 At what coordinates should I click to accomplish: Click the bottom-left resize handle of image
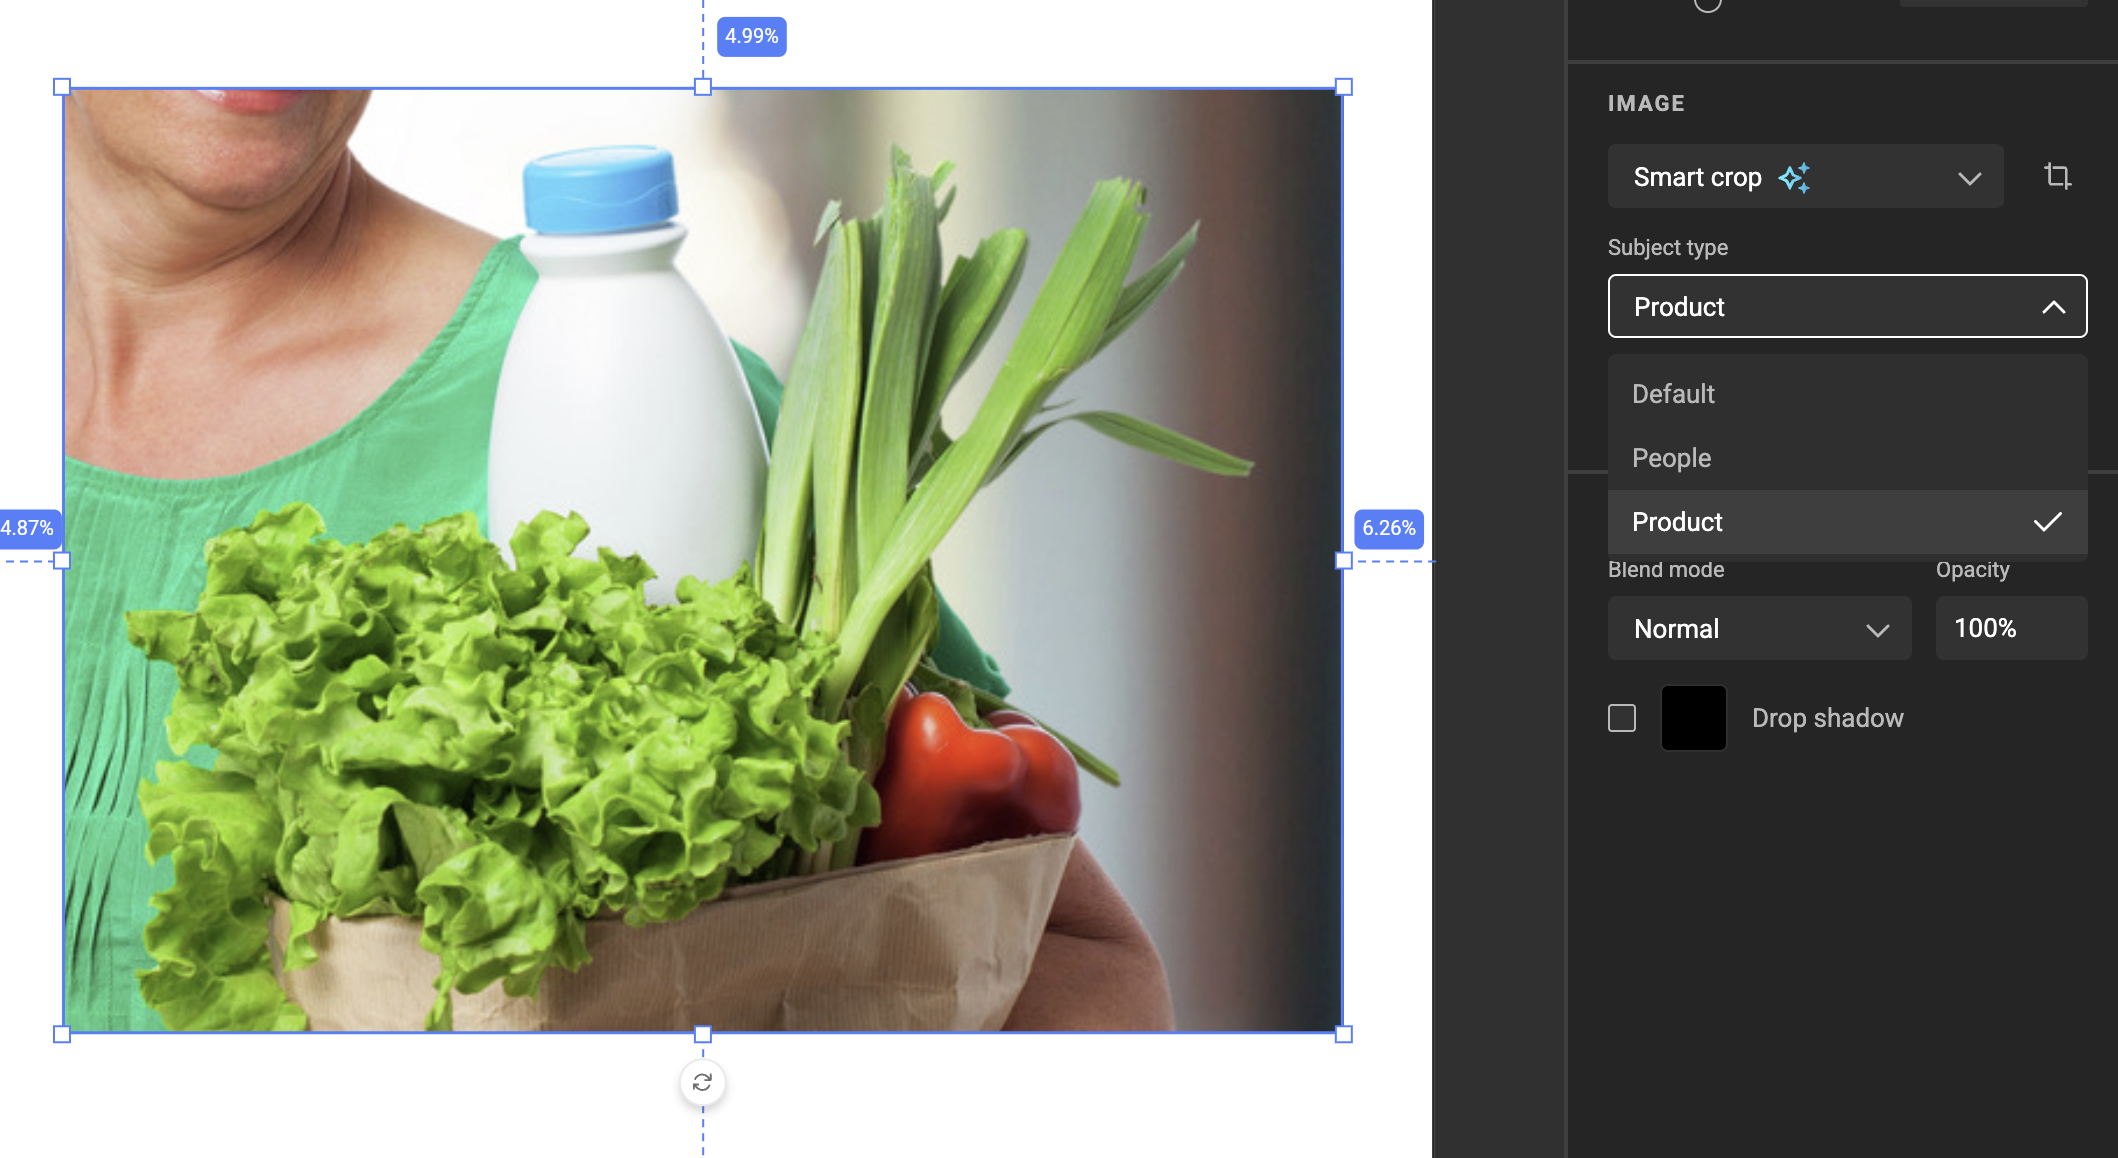point(62,1034)
